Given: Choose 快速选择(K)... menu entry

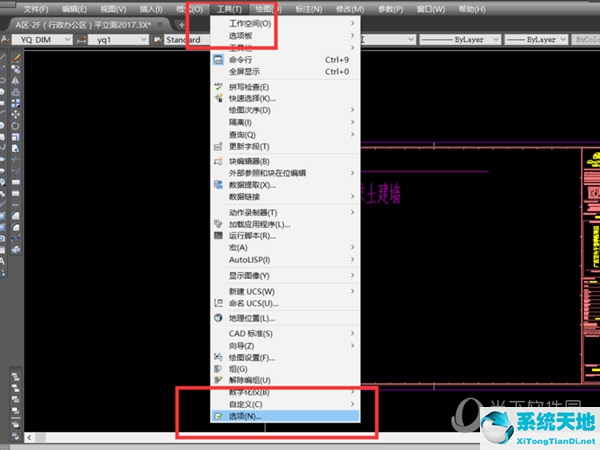Looking at the screenshot, I should 285,98.
